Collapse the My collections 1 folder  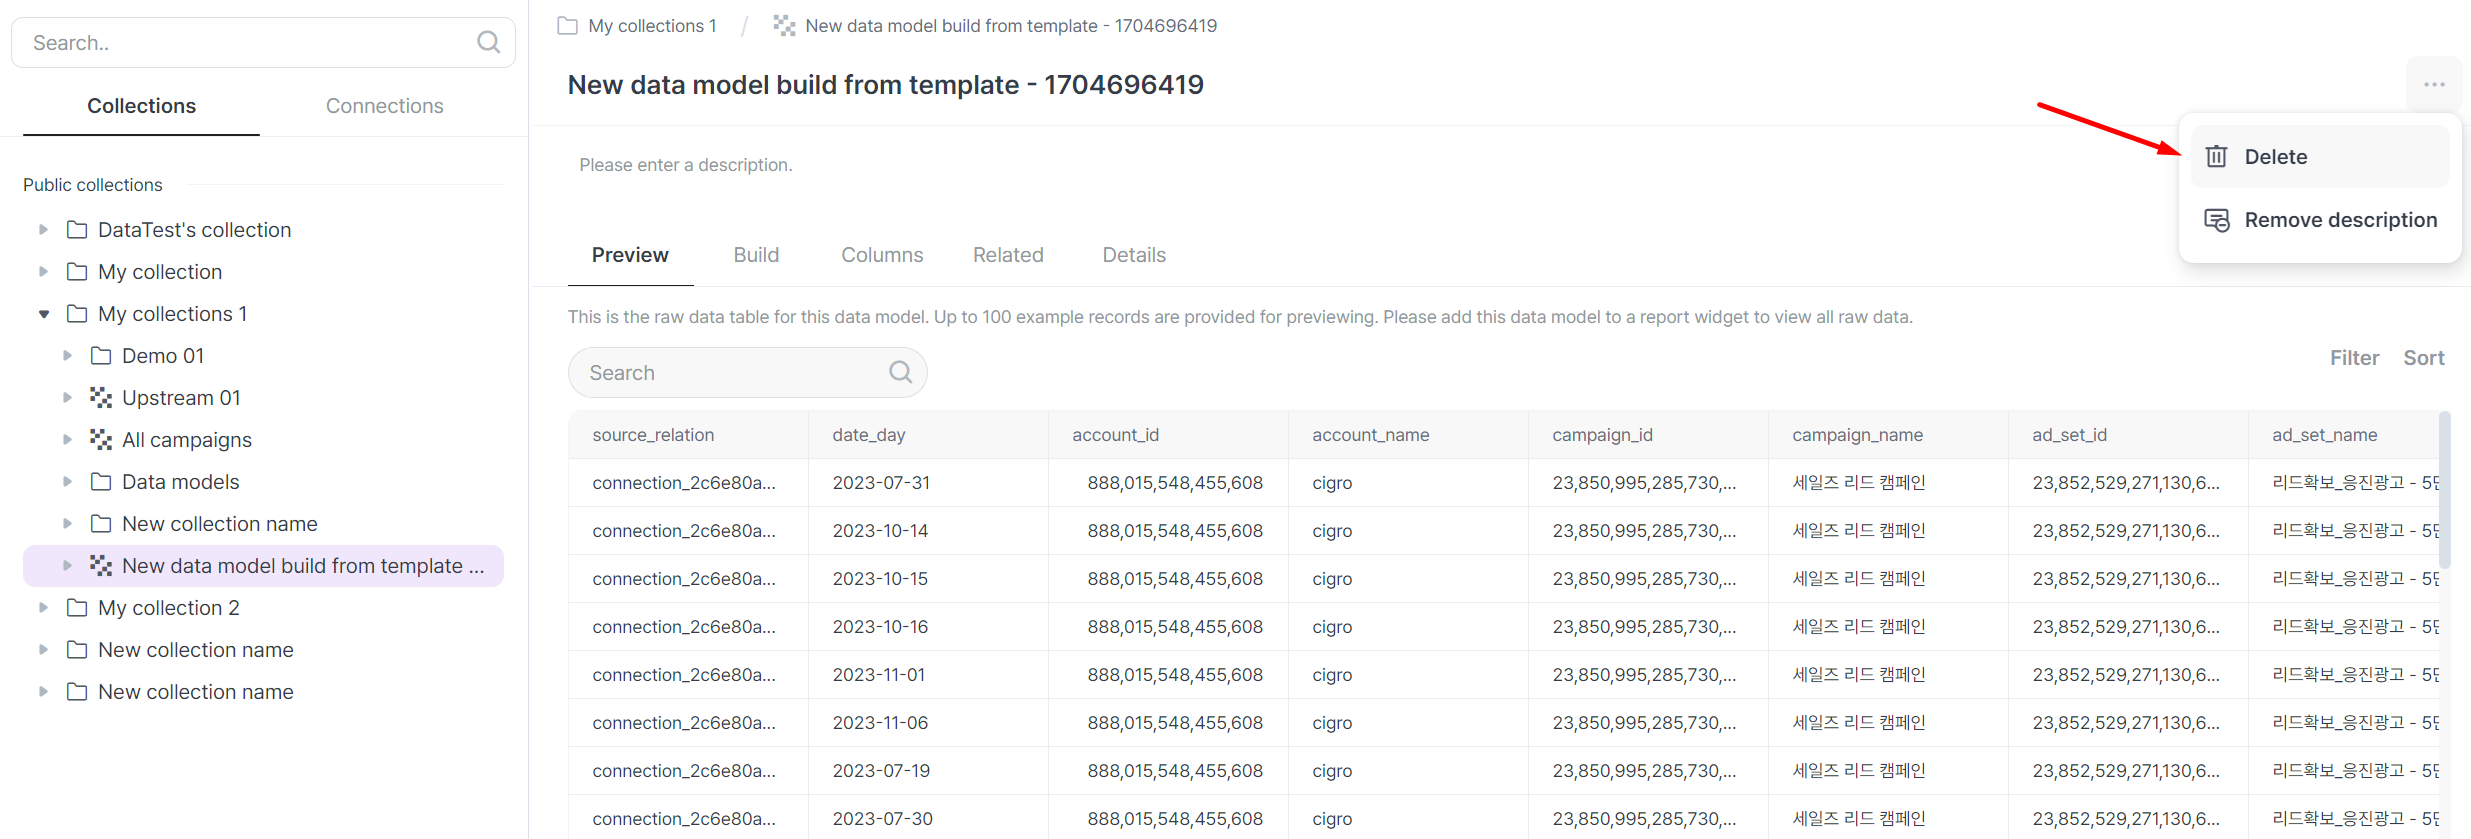tap(44, 314)
